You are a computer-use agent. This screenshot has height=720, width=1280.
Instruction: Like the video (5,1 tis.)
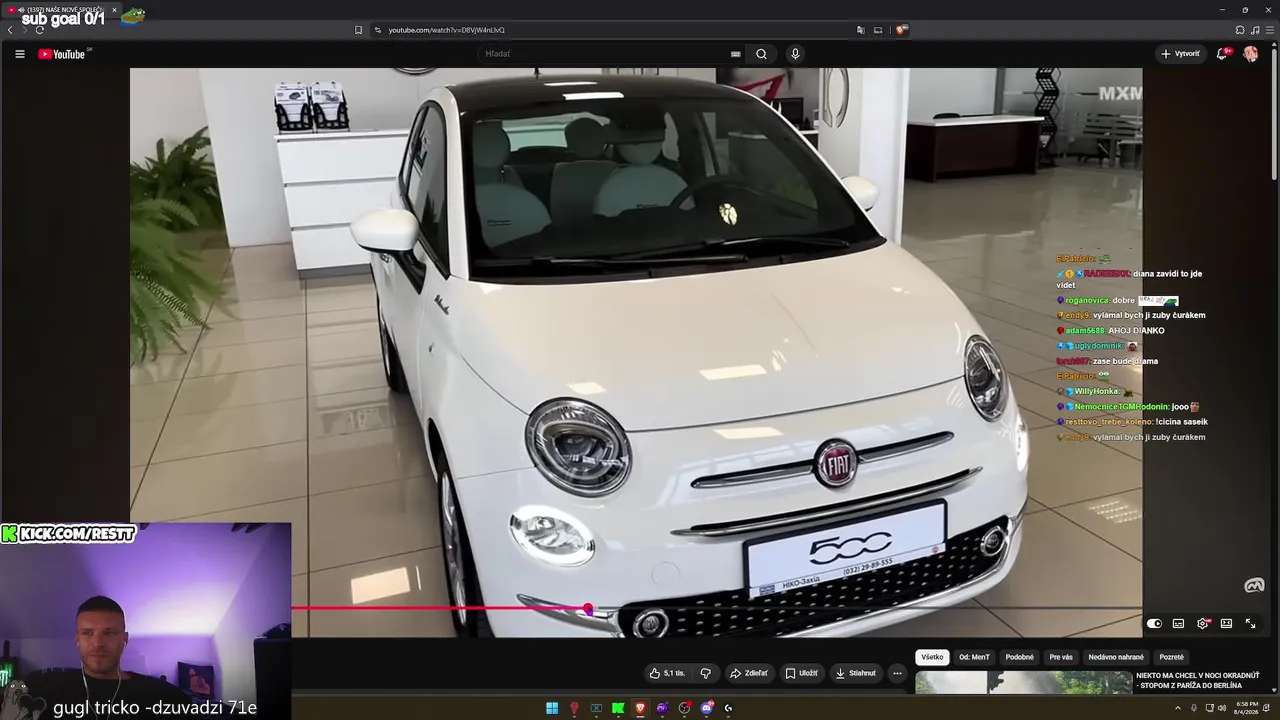pos(667,673)
